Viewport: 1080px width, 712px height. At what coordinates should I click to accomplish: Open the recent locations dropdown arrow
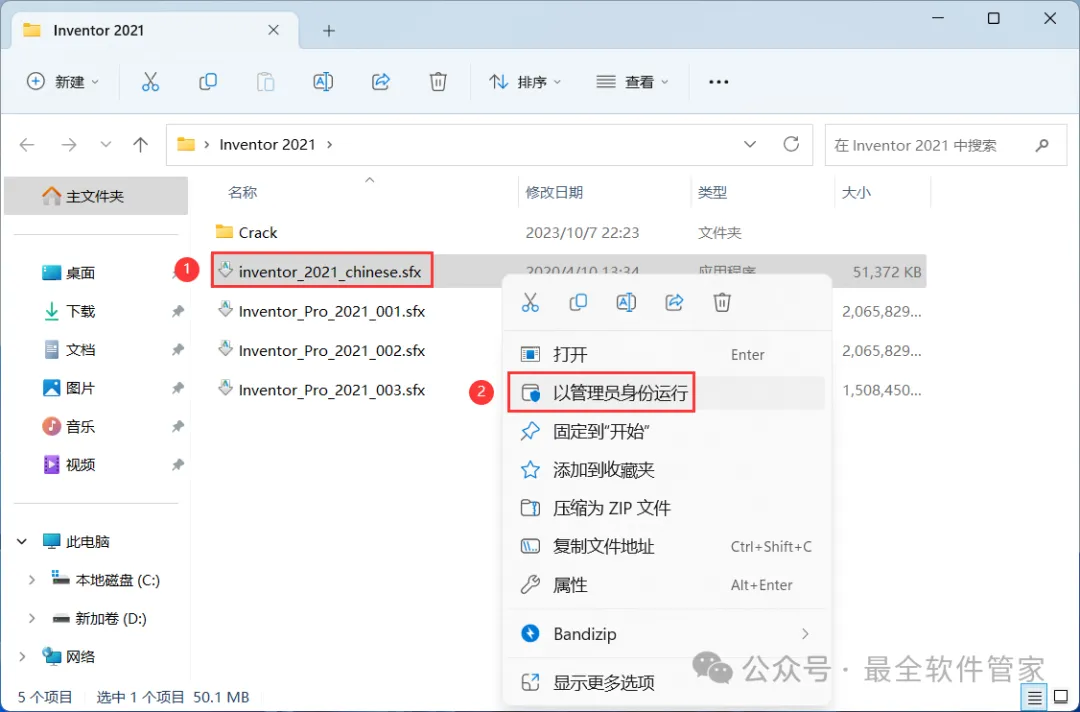(105, 145)
